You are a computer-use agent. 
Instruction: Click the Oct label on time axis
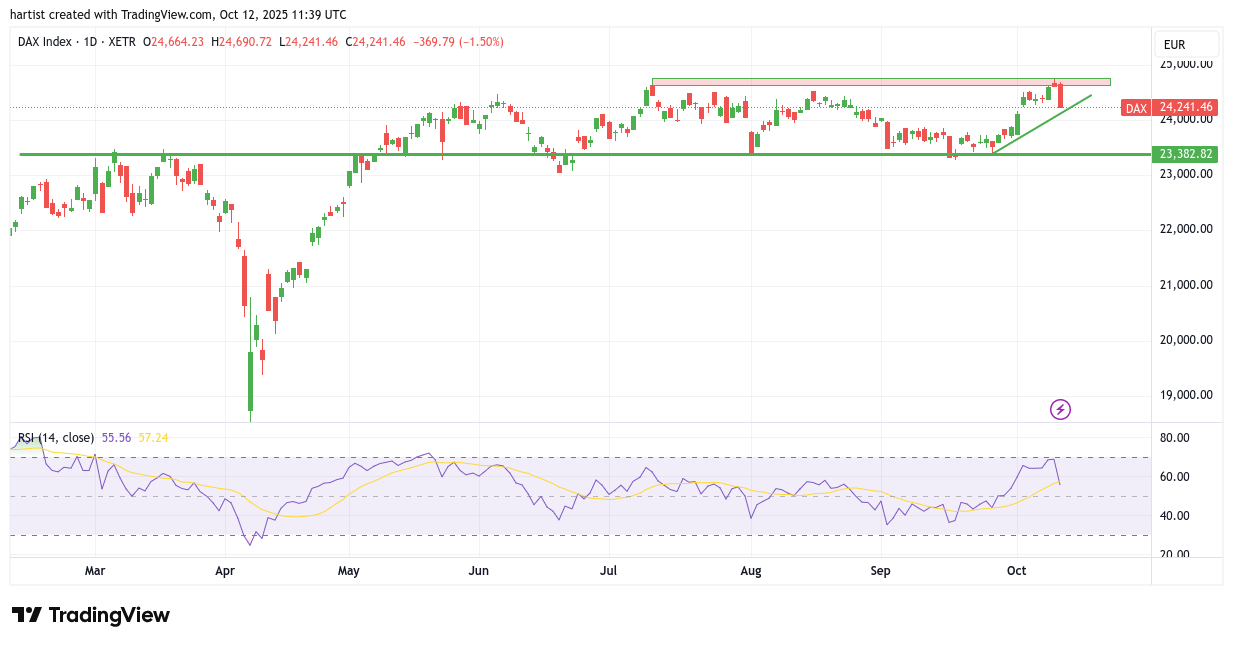point(1017,571)
